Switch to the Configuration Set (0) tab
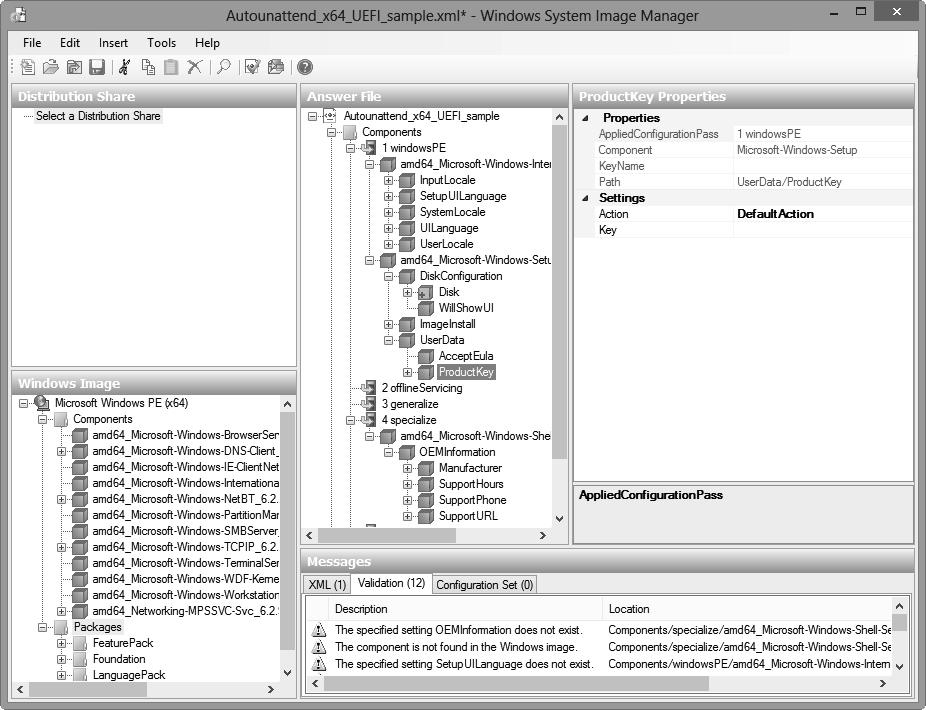926x710 pixels. click(x=485, y=585)
